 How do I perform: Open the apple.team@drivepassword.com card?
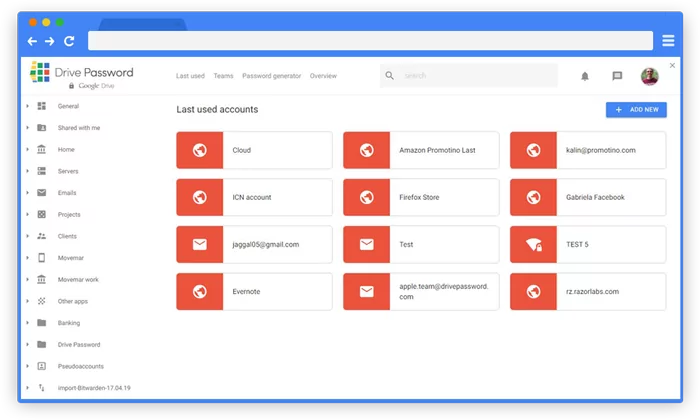(x=421, y=291)
